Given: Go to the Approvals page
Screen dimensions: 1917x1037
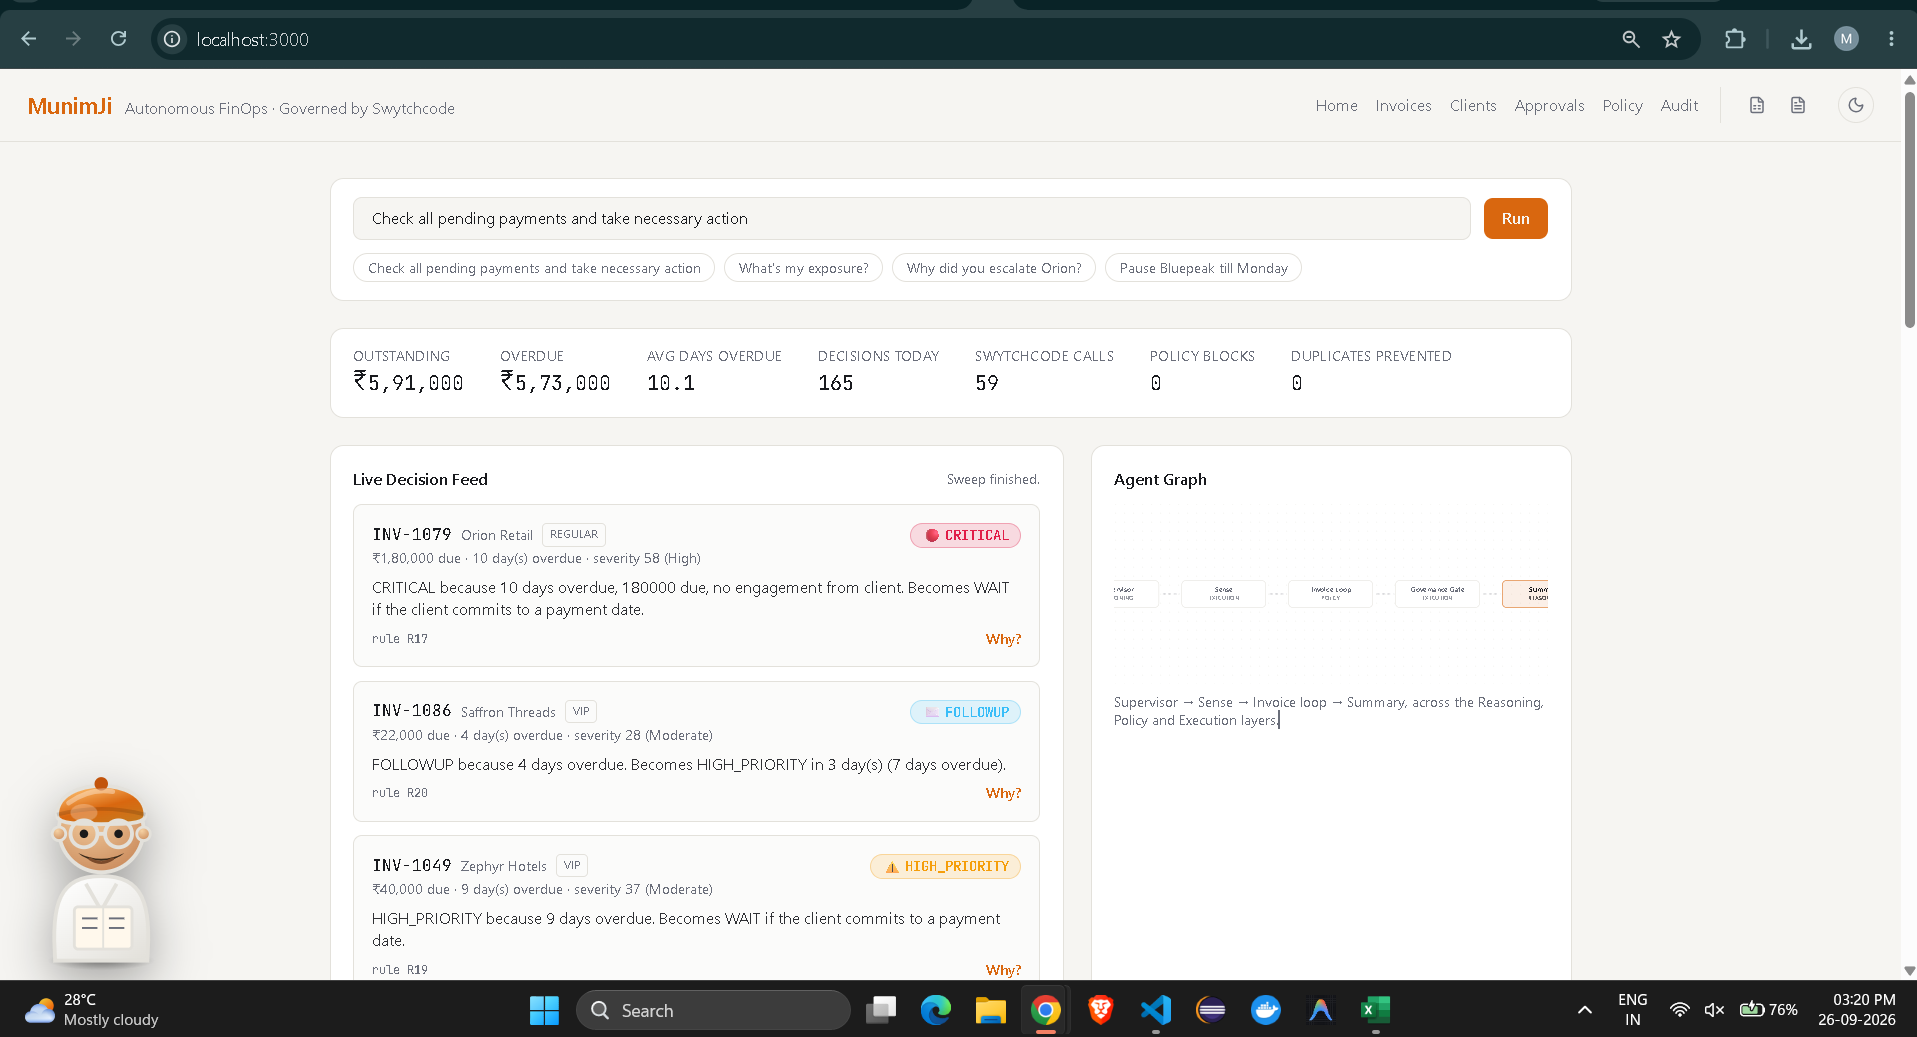Looking at the screenshot, I should coord(1549,105).
